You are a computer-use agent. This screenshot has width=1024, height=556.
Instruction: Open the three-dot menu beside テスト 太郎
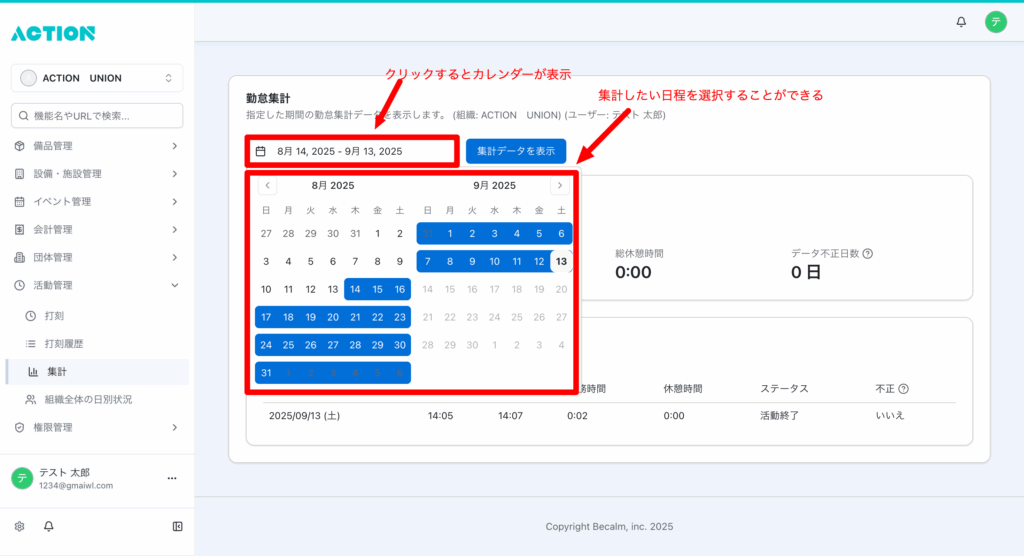[x=171, y=478]
